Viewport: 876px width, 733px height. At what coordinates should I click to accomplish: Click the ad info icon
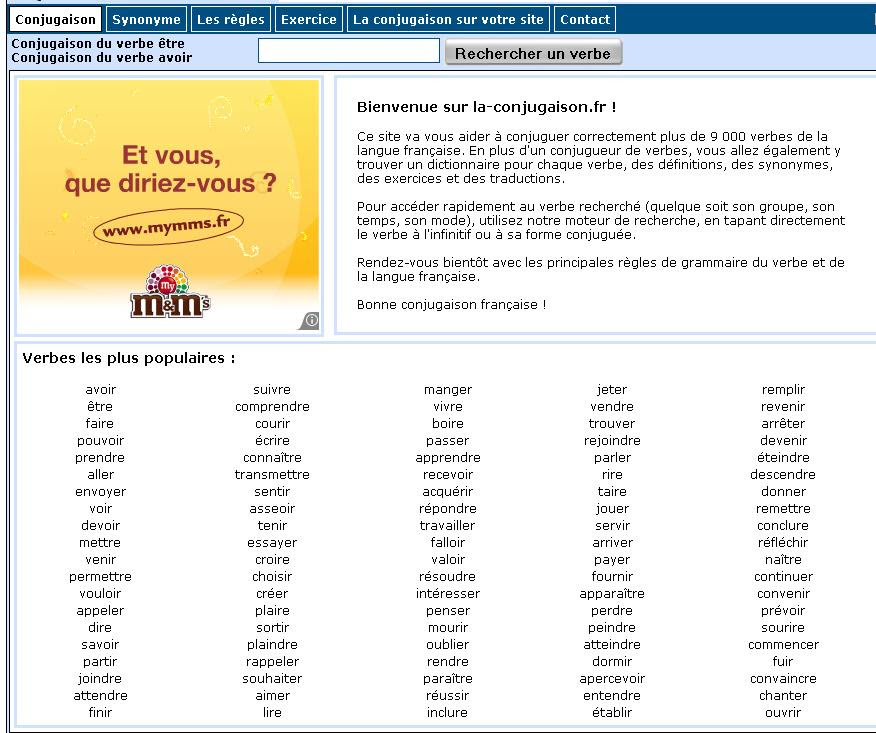(311, 320)
